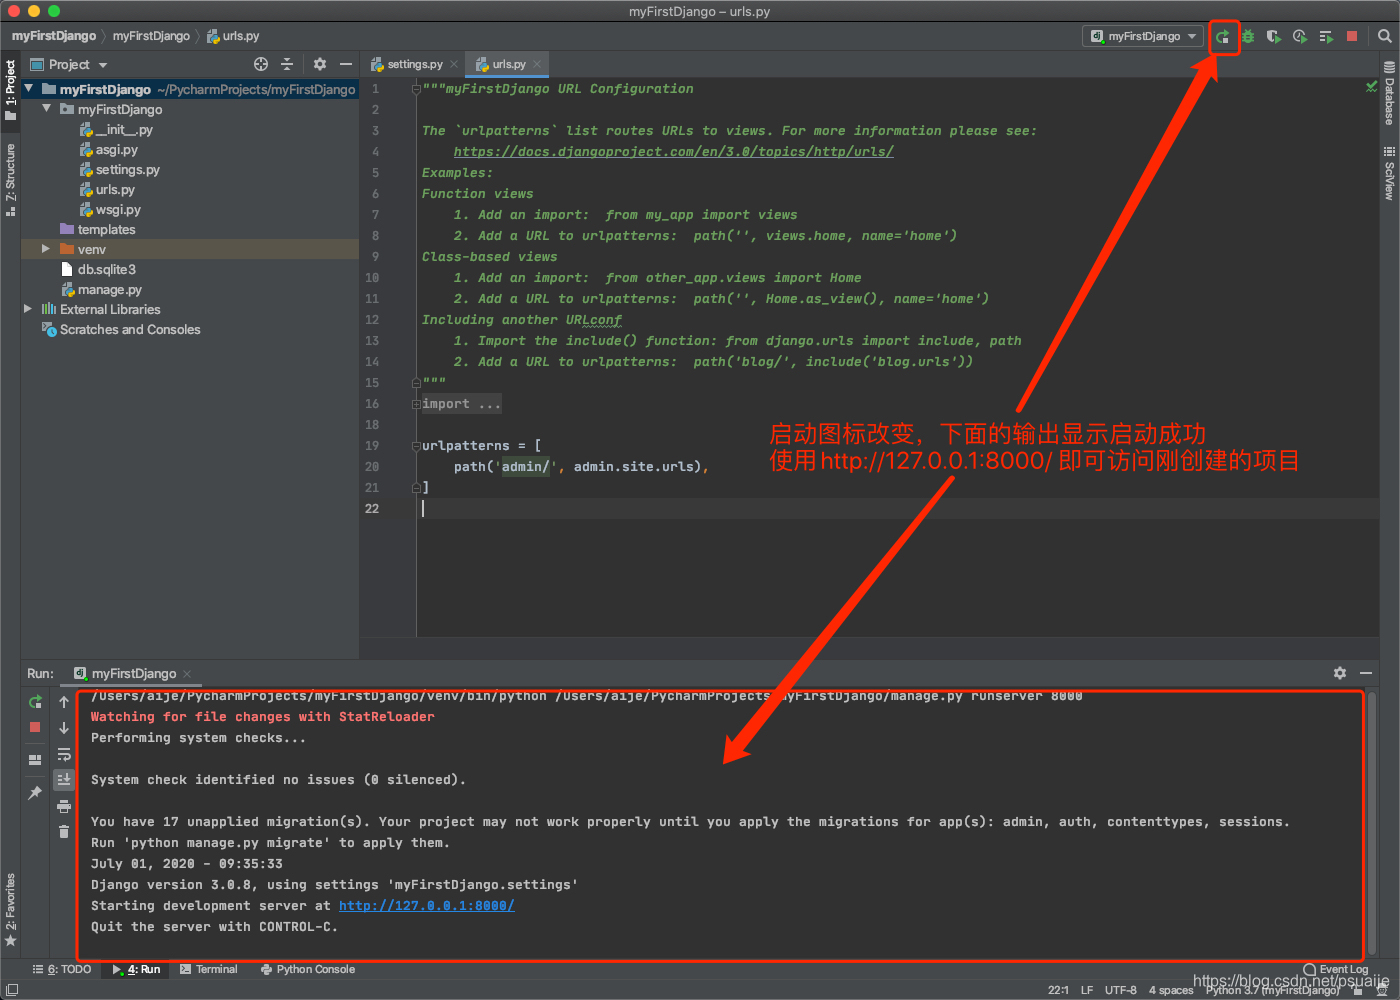Open the 7: Structure tool window
This screenshot has height=1000, width=1400.
10,180
